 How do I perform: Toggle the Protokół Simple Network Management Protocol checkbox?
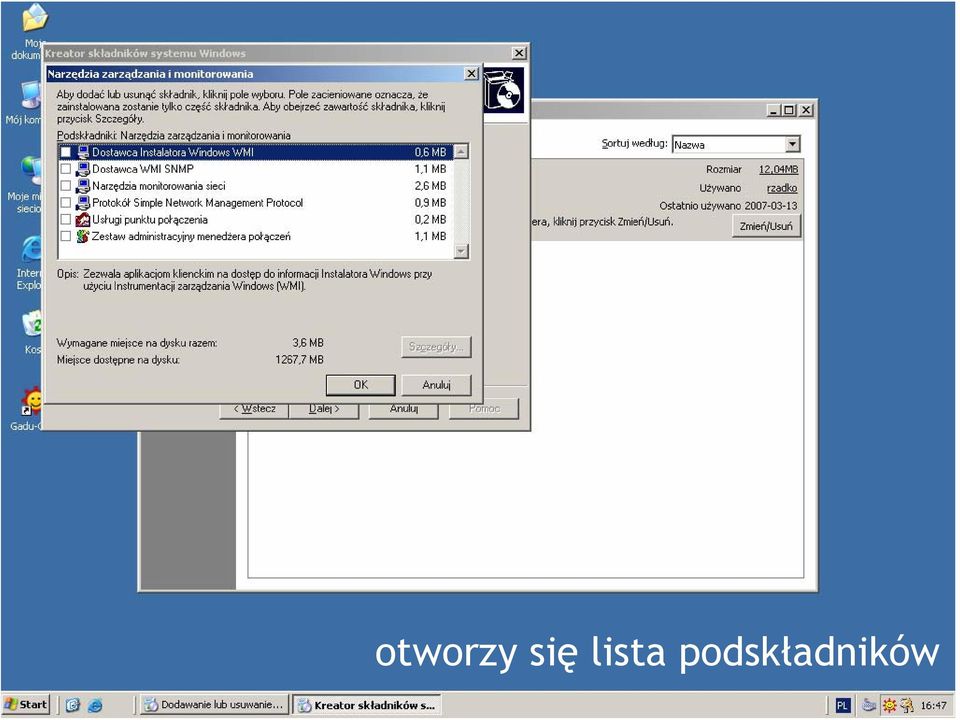[66, 203]
